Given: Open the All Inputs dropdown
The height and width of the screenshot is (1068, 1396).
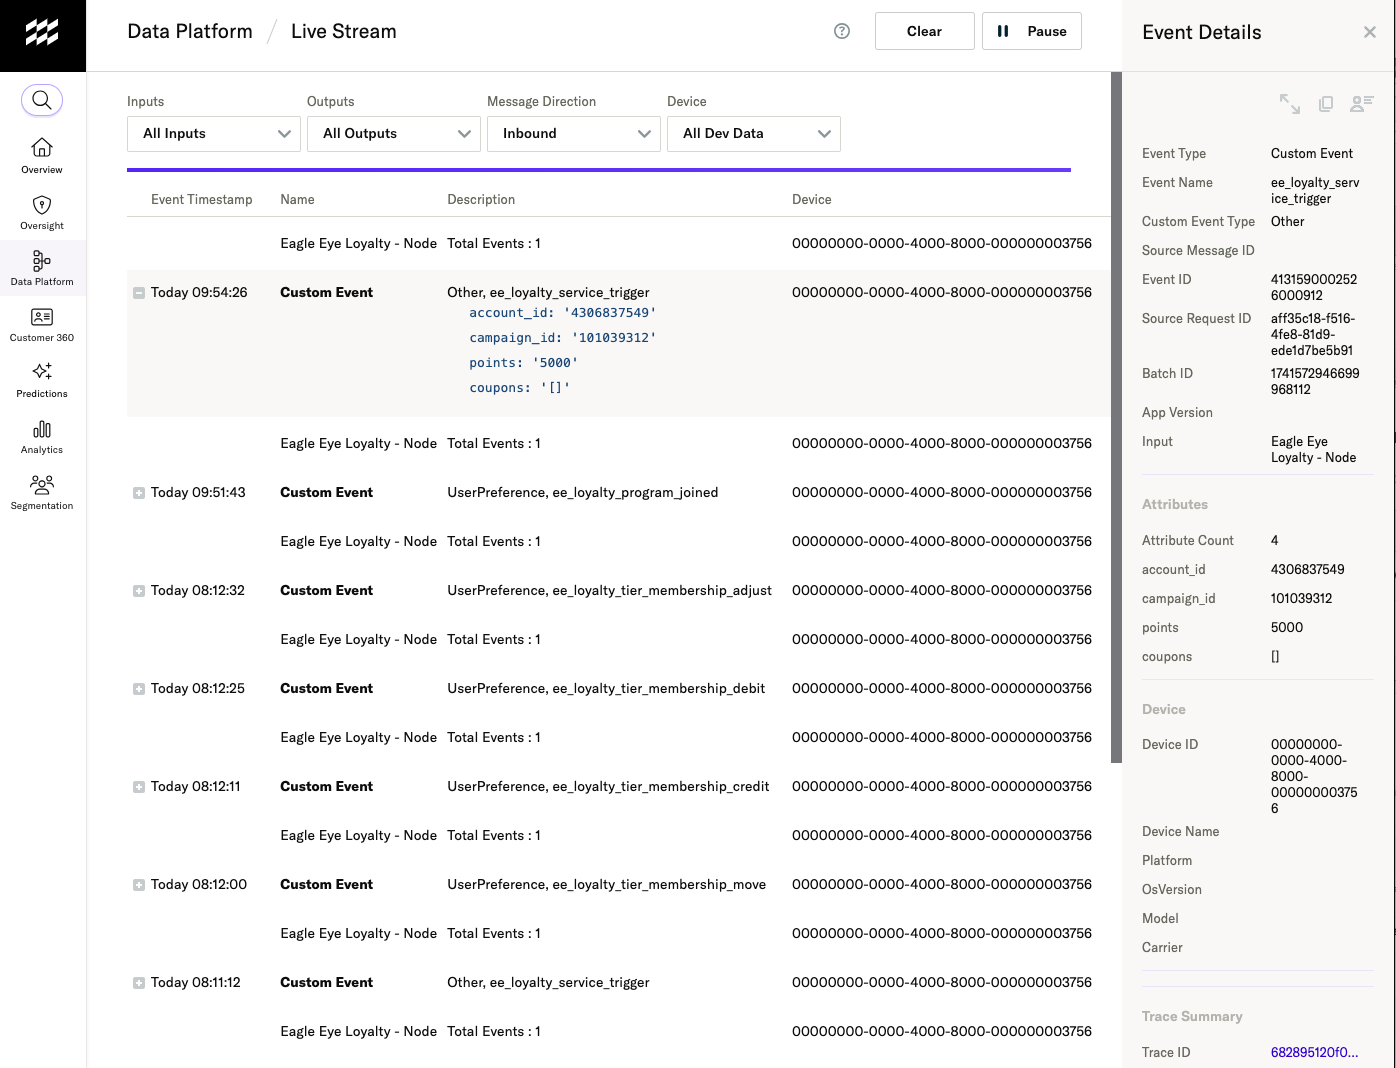Looking at the screenshot, I should pyautogui.click(x=214, y=134).
